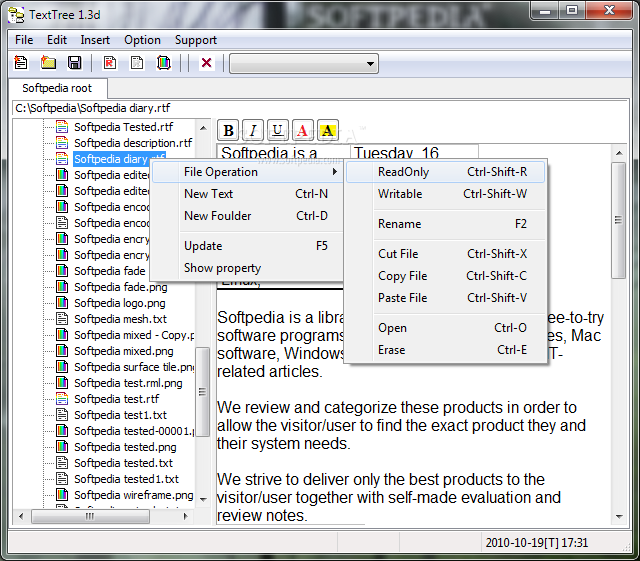Click the Softpedia test1.txt file icon

pos(62,414)
